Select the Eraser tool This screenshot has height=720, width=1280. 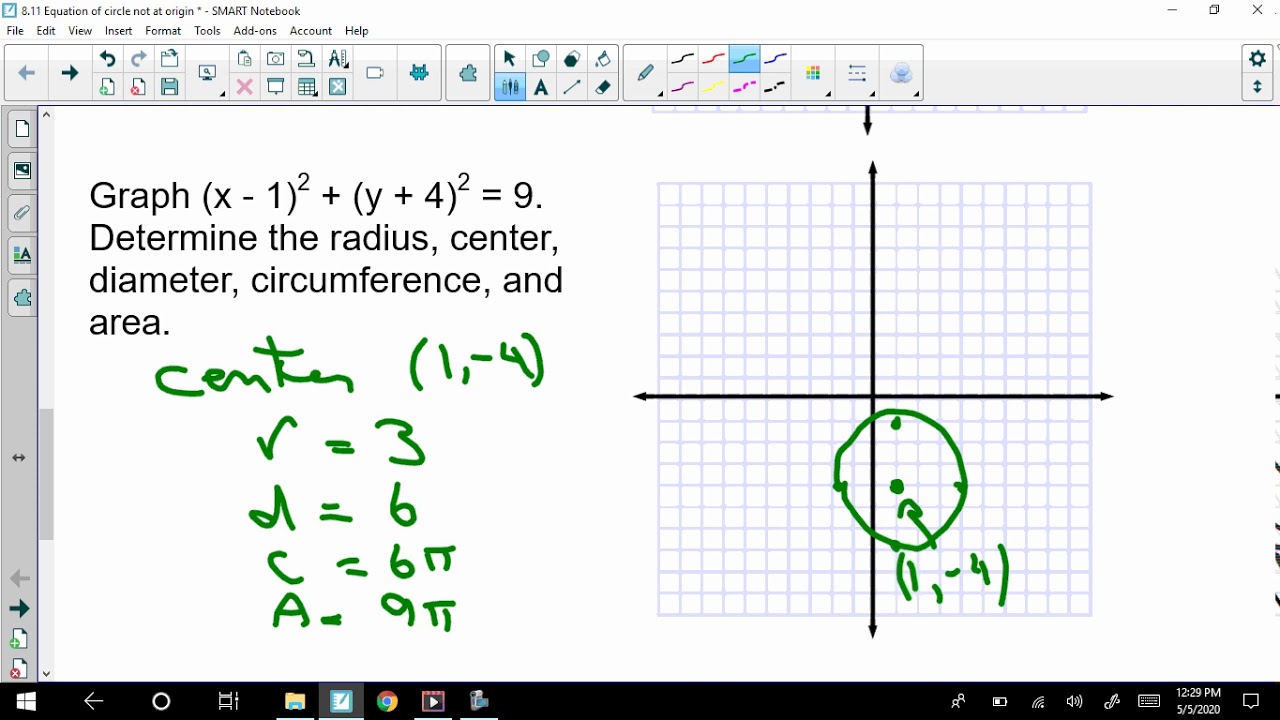click(x=602, y=87)
